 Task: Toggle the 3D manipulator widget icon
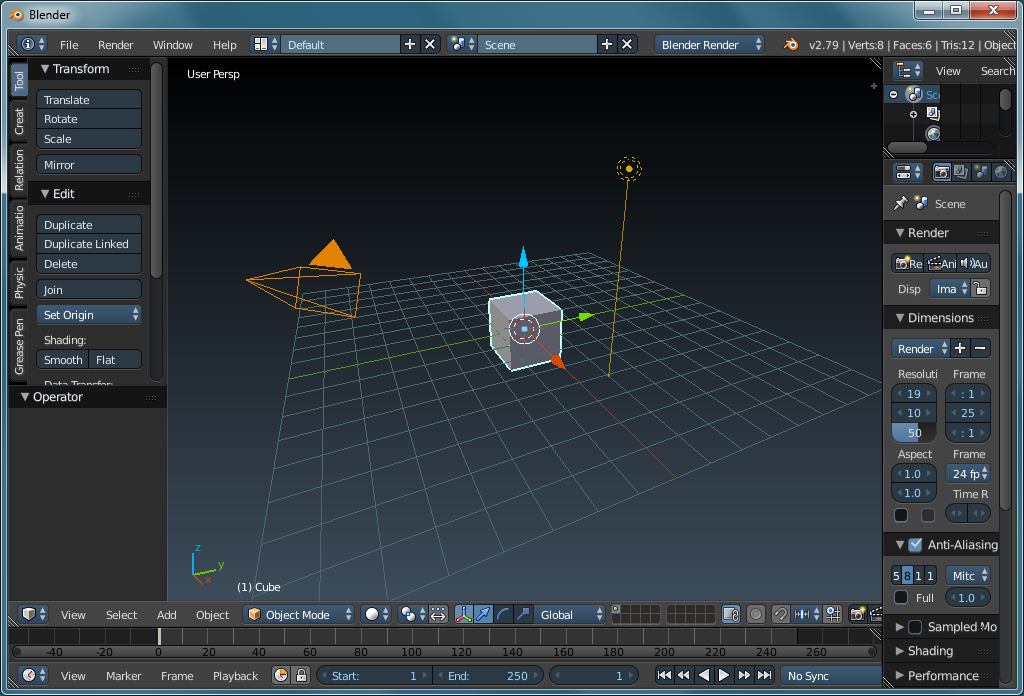465,614
